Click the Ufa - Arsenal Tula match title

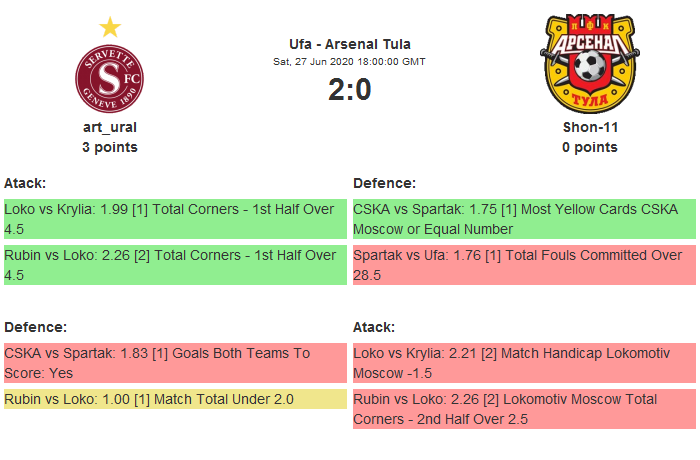349,44
